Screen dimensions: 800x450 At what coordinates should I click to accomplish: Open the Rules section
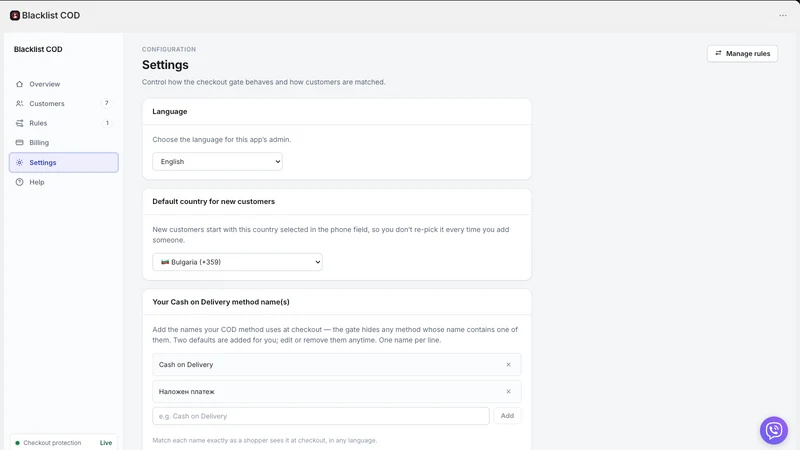[x=64, y=123]
